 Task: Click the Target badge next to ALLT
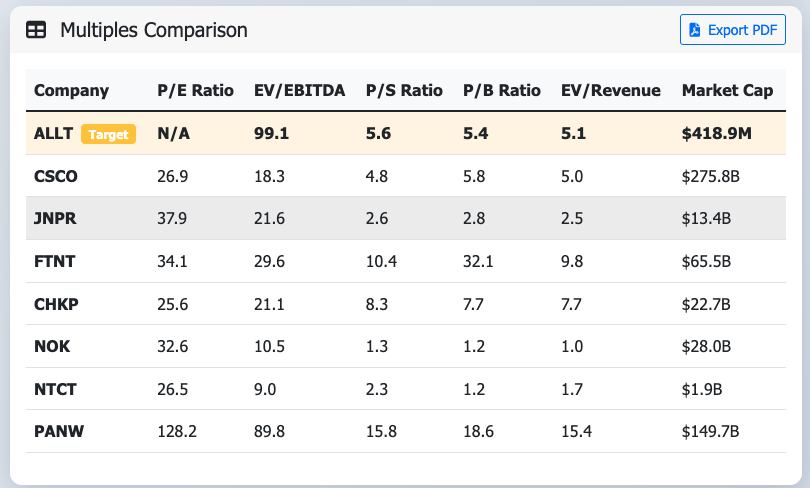108,134
